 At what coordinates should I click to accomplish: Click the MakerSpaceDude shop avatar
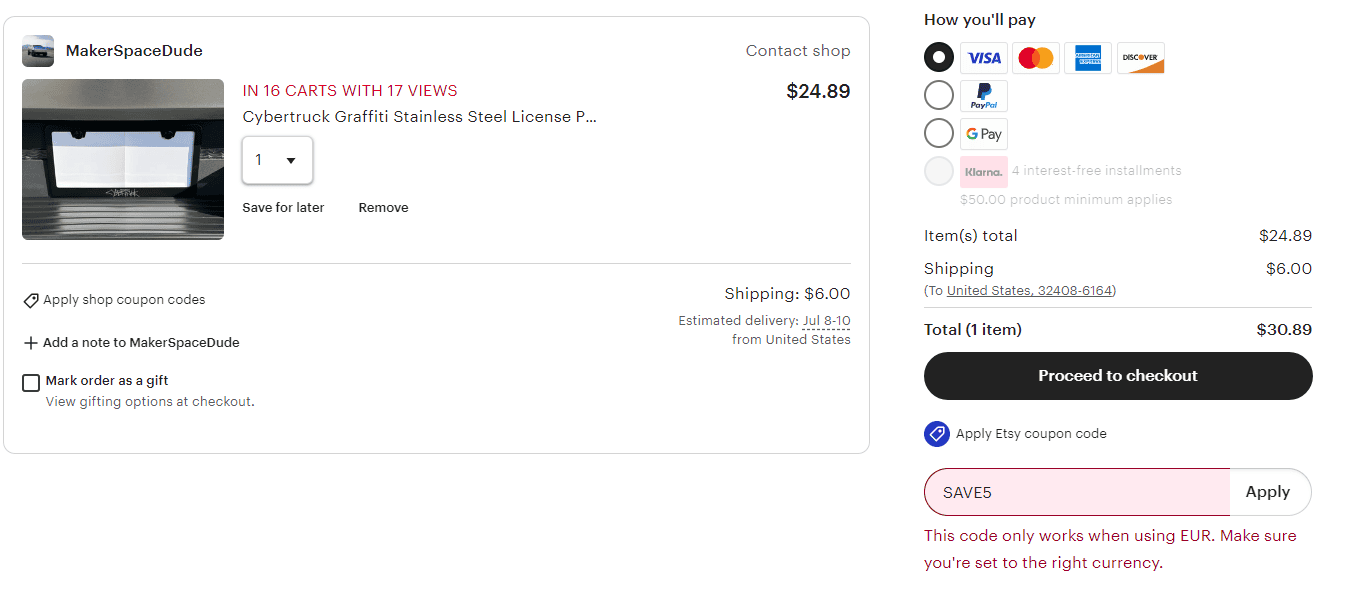pos(37,50)
